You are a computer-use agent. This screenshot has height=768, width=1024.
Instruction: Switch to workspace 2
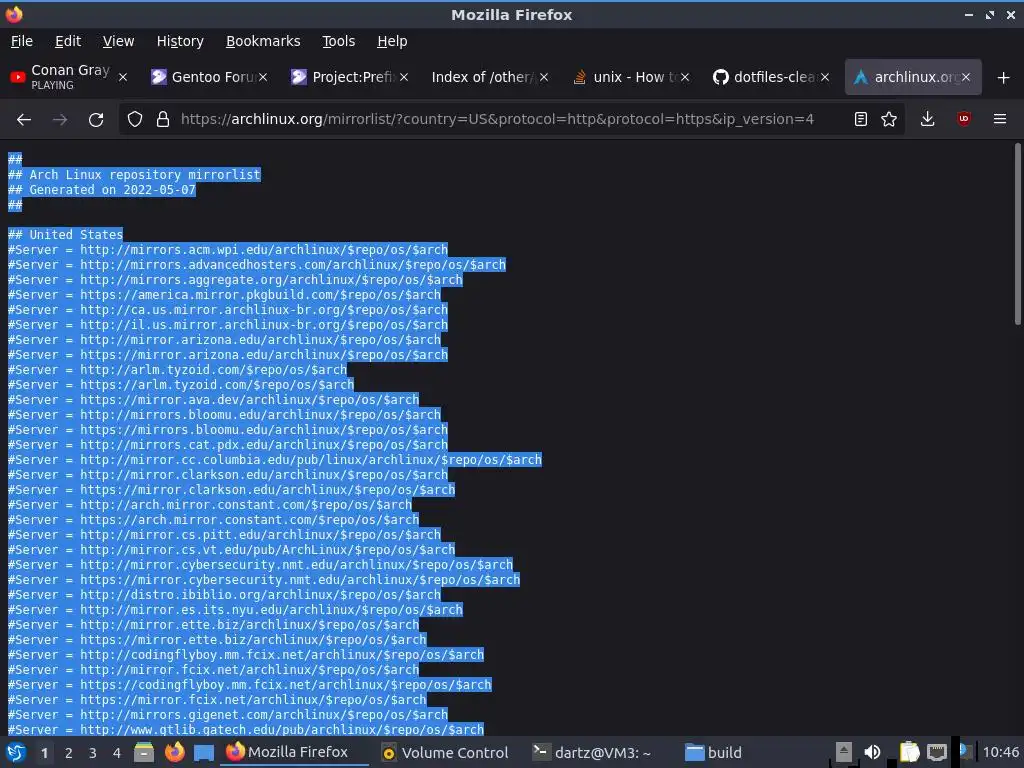(x=69, y=753)
